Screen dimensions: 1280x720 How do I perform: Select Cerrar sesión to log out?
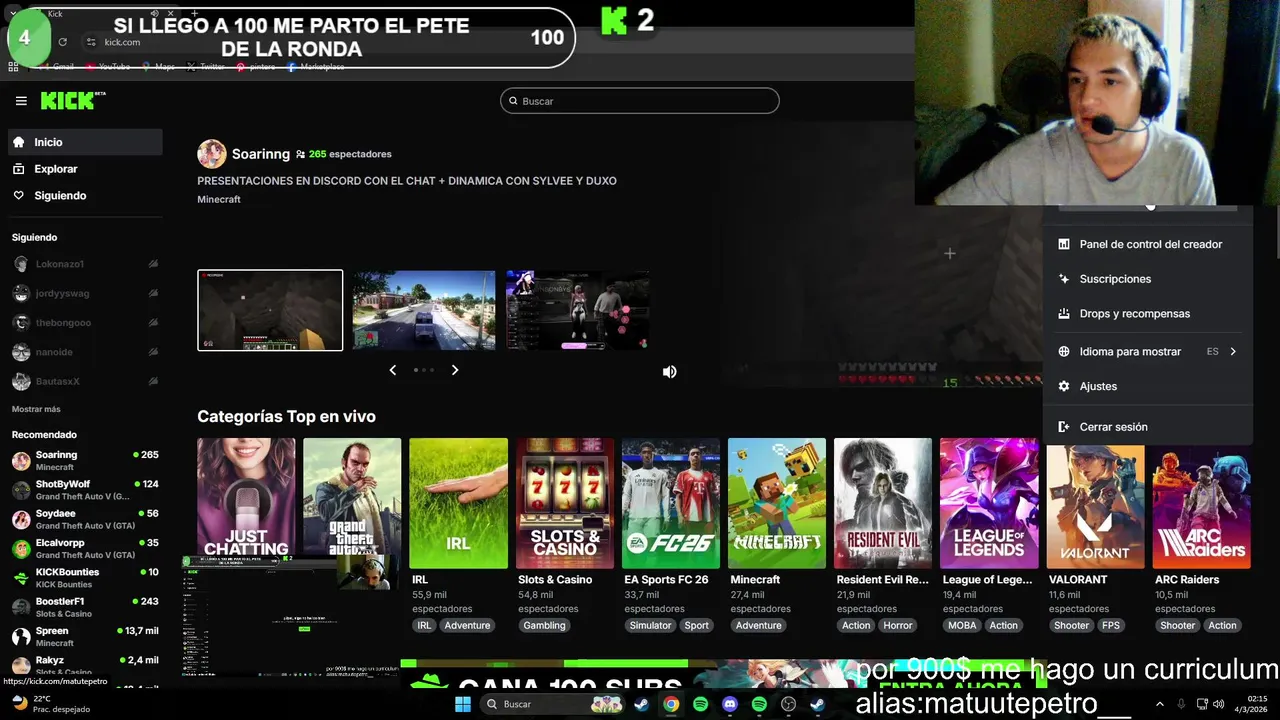pos(1148,427)
